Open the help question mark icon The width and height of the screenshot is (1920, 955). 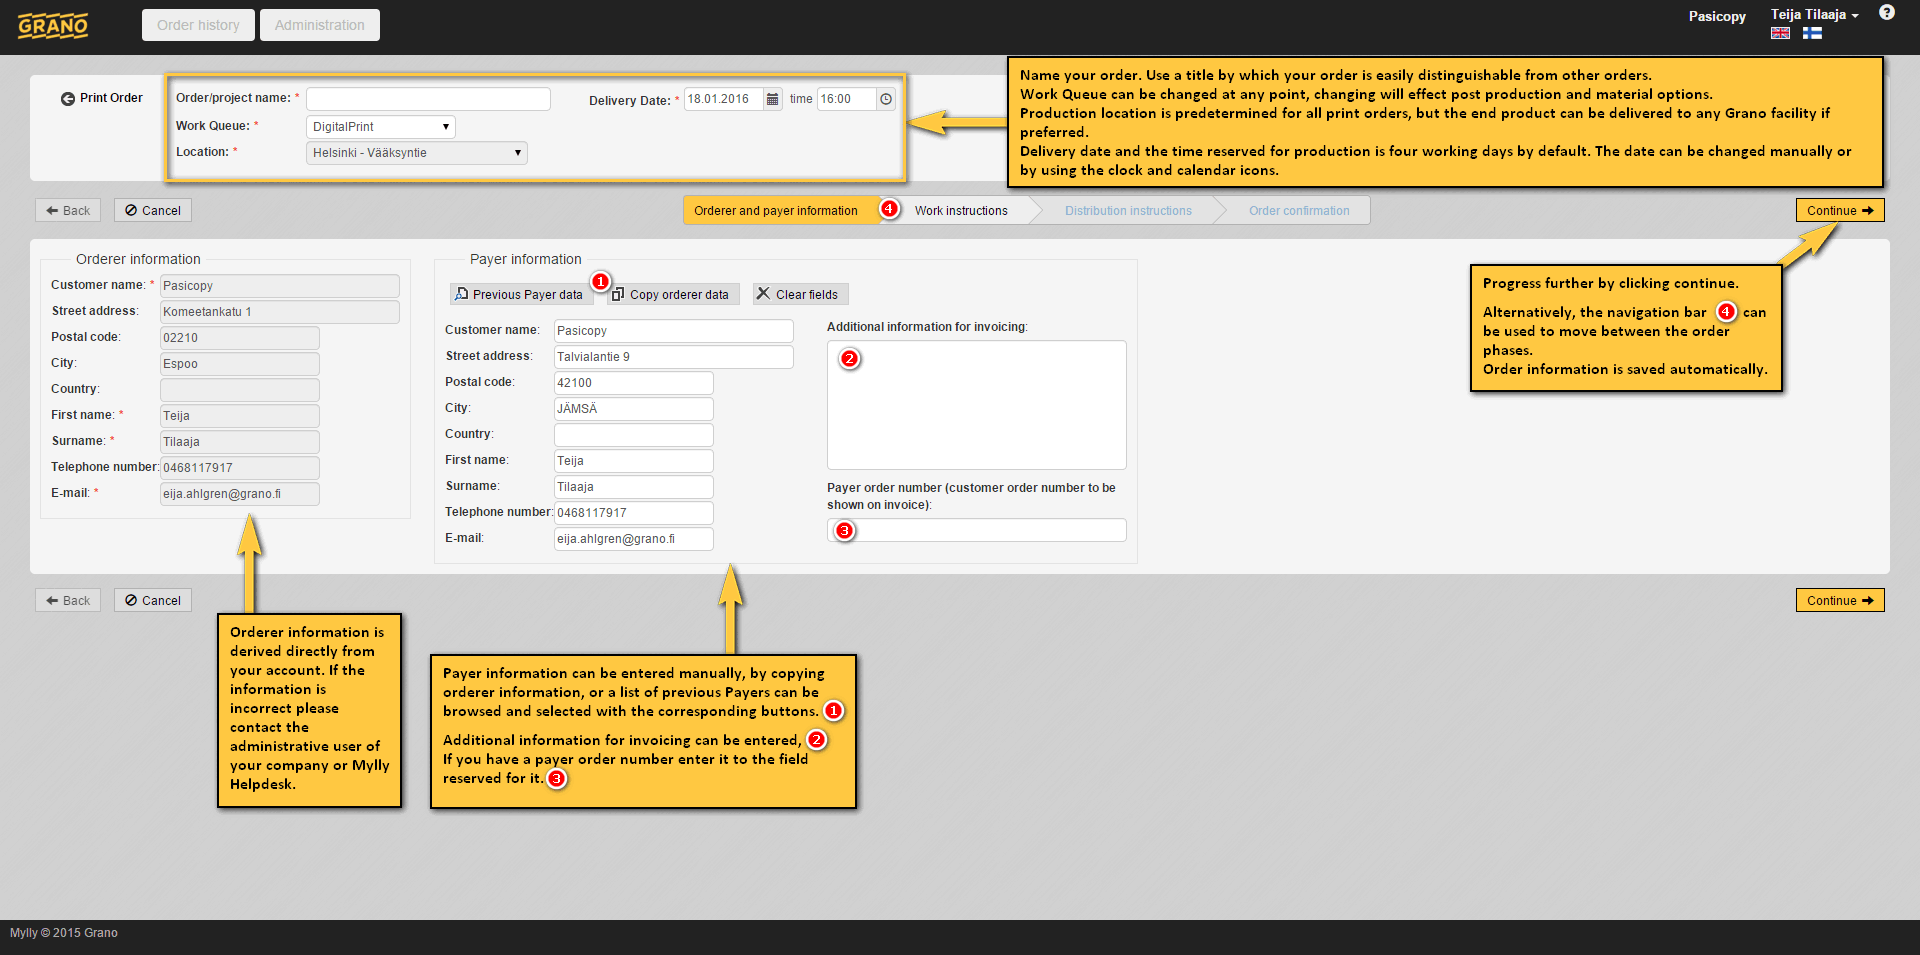1886,13
